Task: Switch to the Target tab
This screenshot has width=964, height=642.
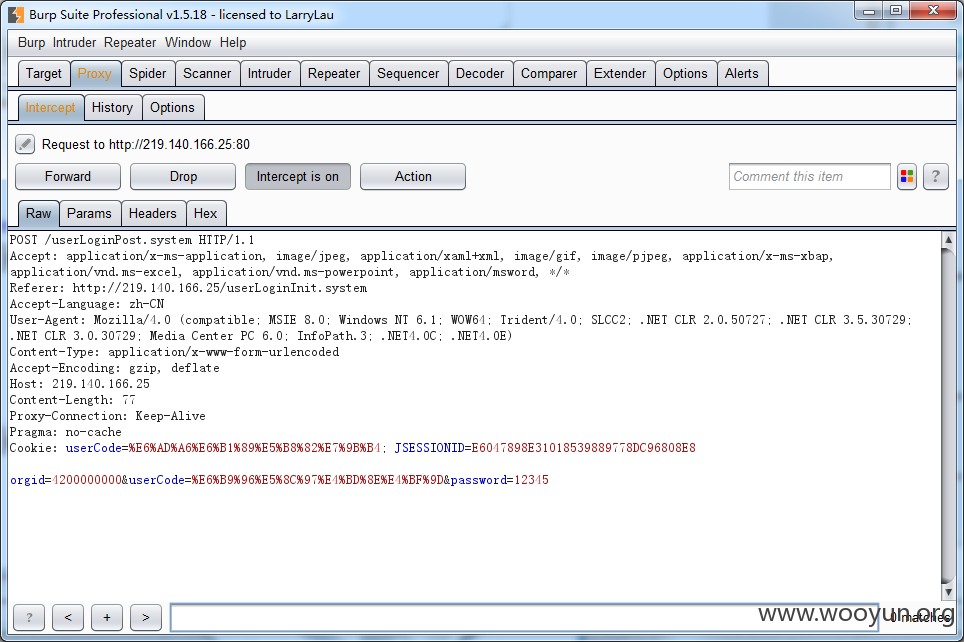Action: tap(44, 74)
